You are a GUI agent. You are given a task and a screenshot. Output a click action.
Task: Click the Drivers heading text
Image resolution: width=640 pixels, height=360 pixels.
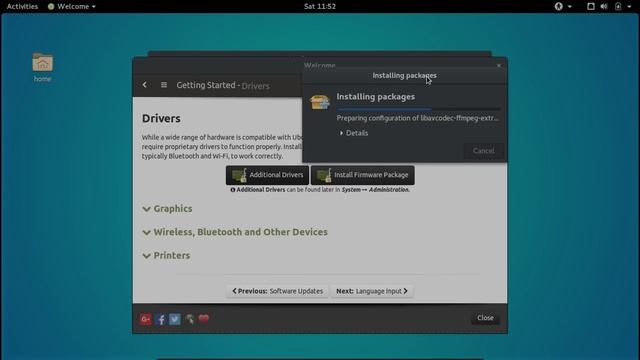[x=161, y=118]
